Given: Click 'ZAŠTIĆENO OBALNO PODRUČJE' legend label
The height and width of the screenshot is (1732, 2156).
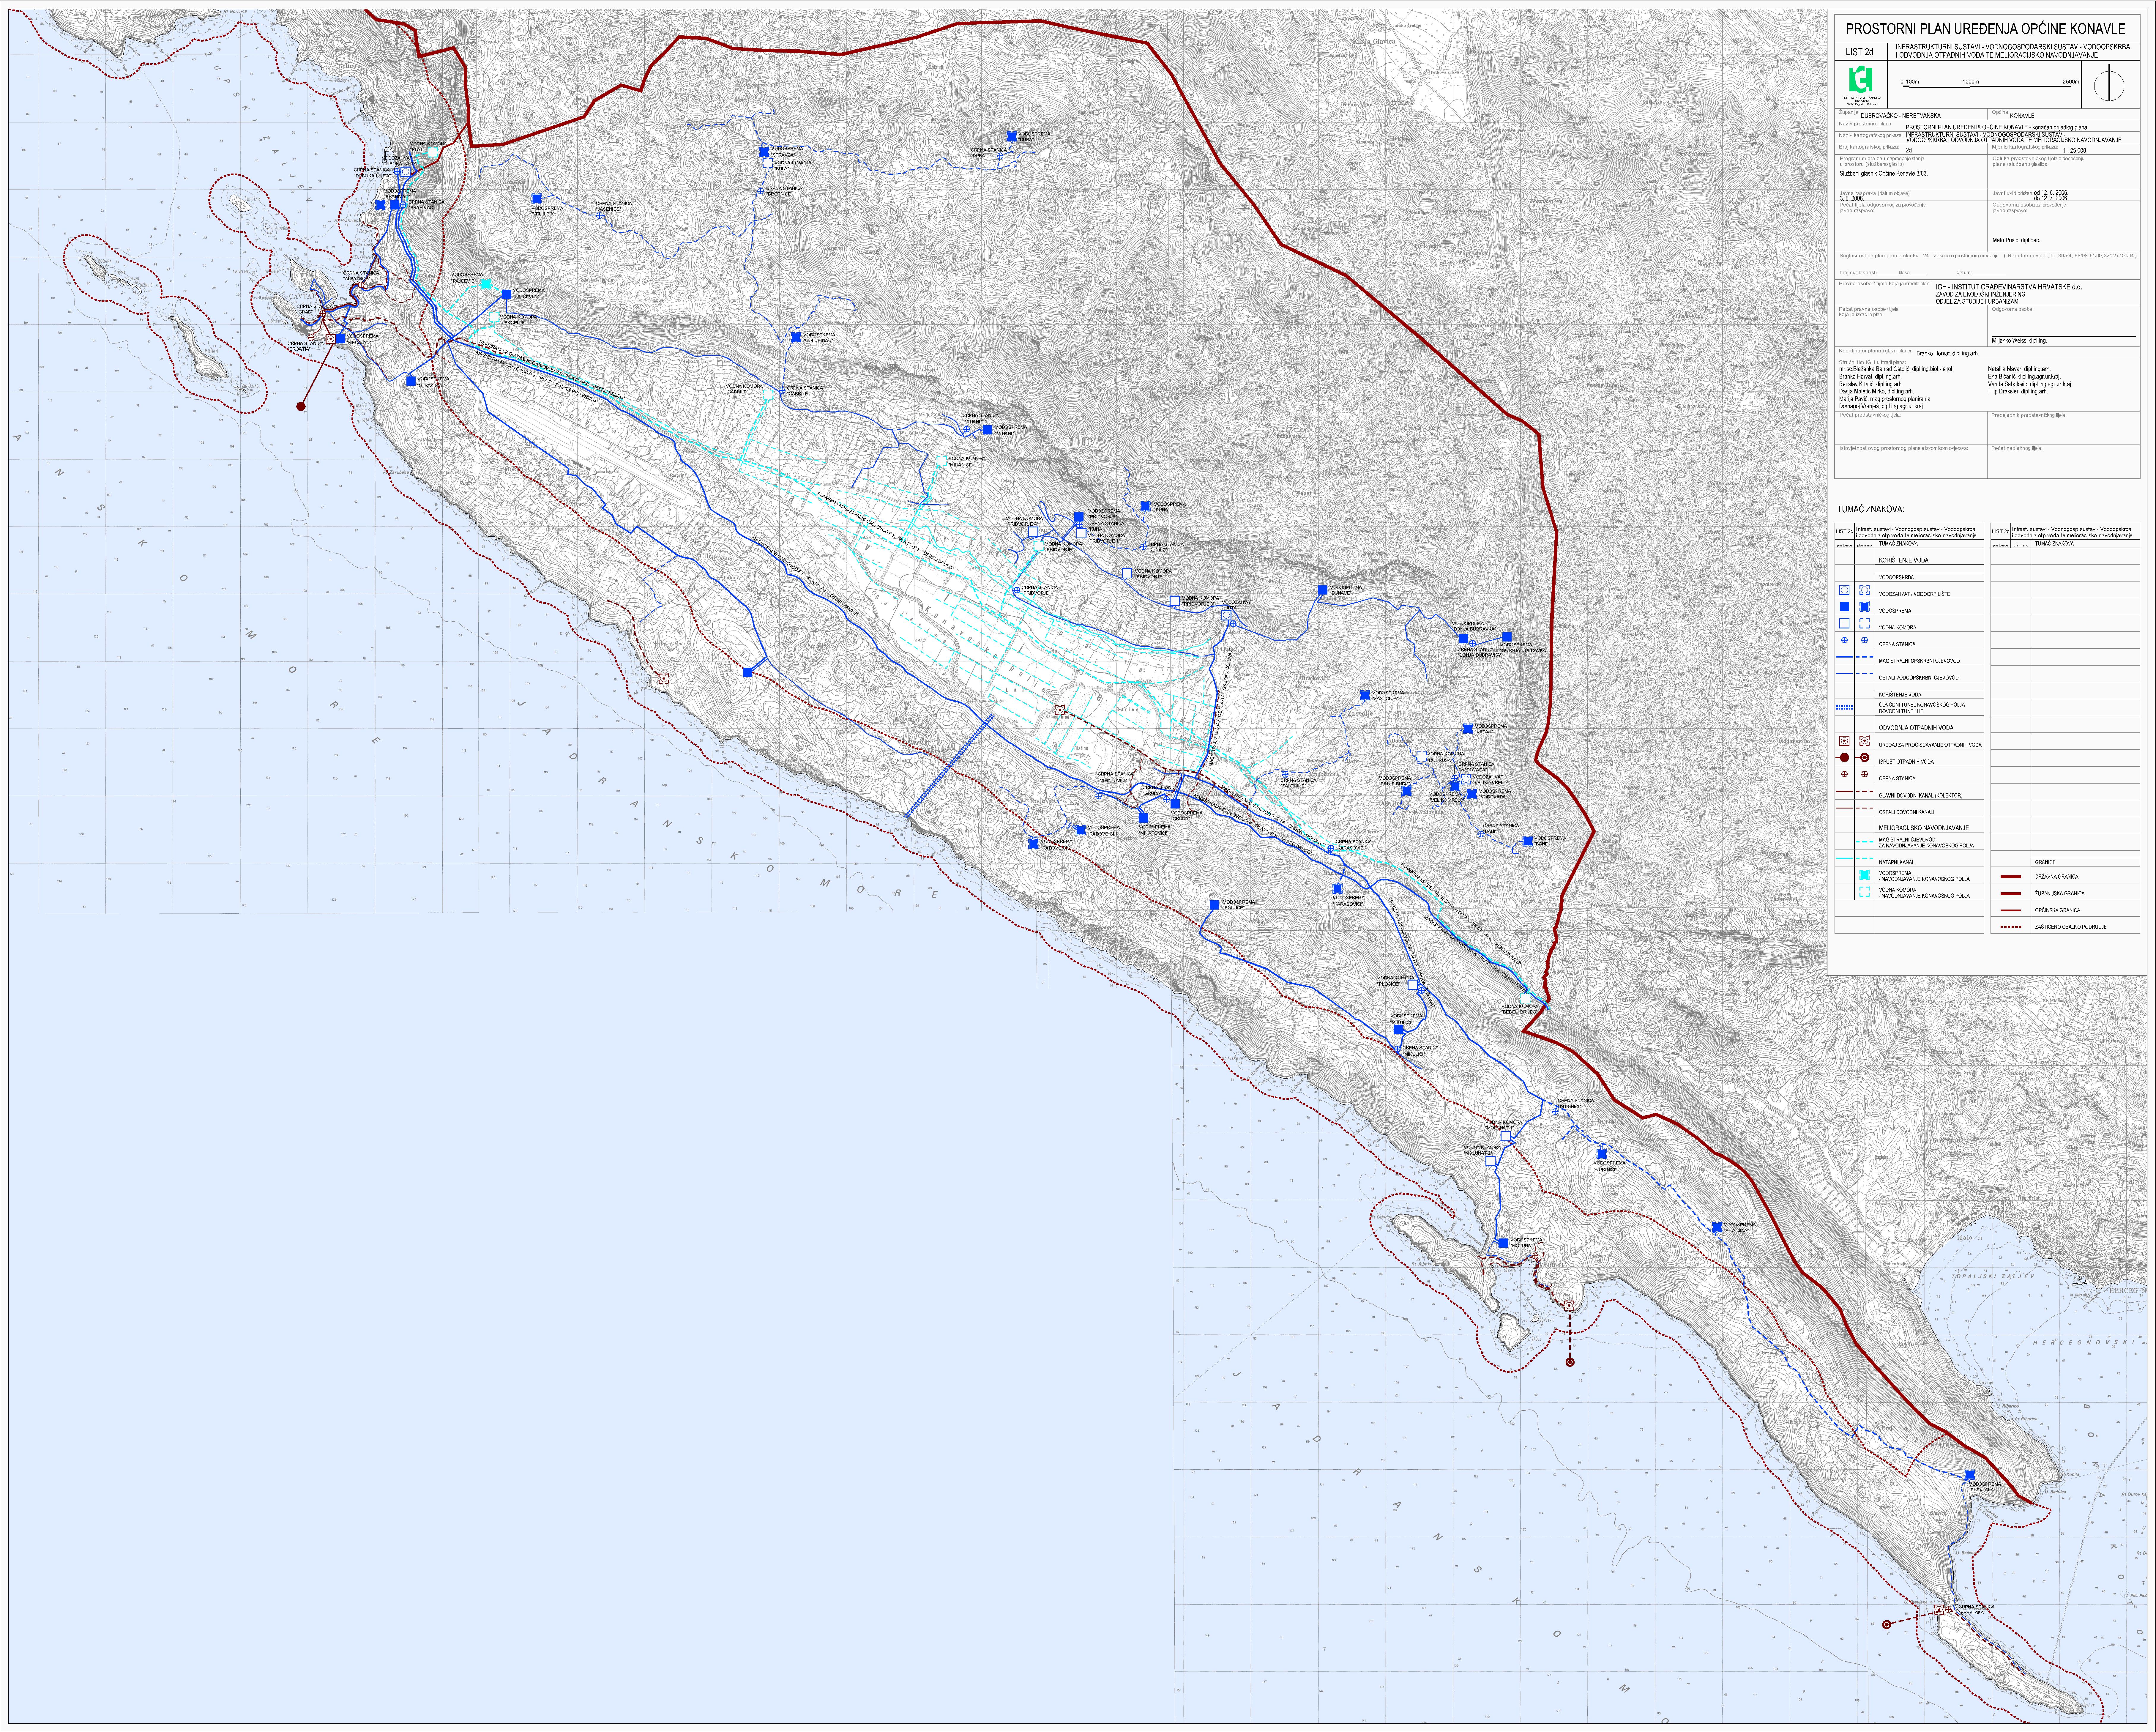Looking at the screenshot, I should [2071, 927].
